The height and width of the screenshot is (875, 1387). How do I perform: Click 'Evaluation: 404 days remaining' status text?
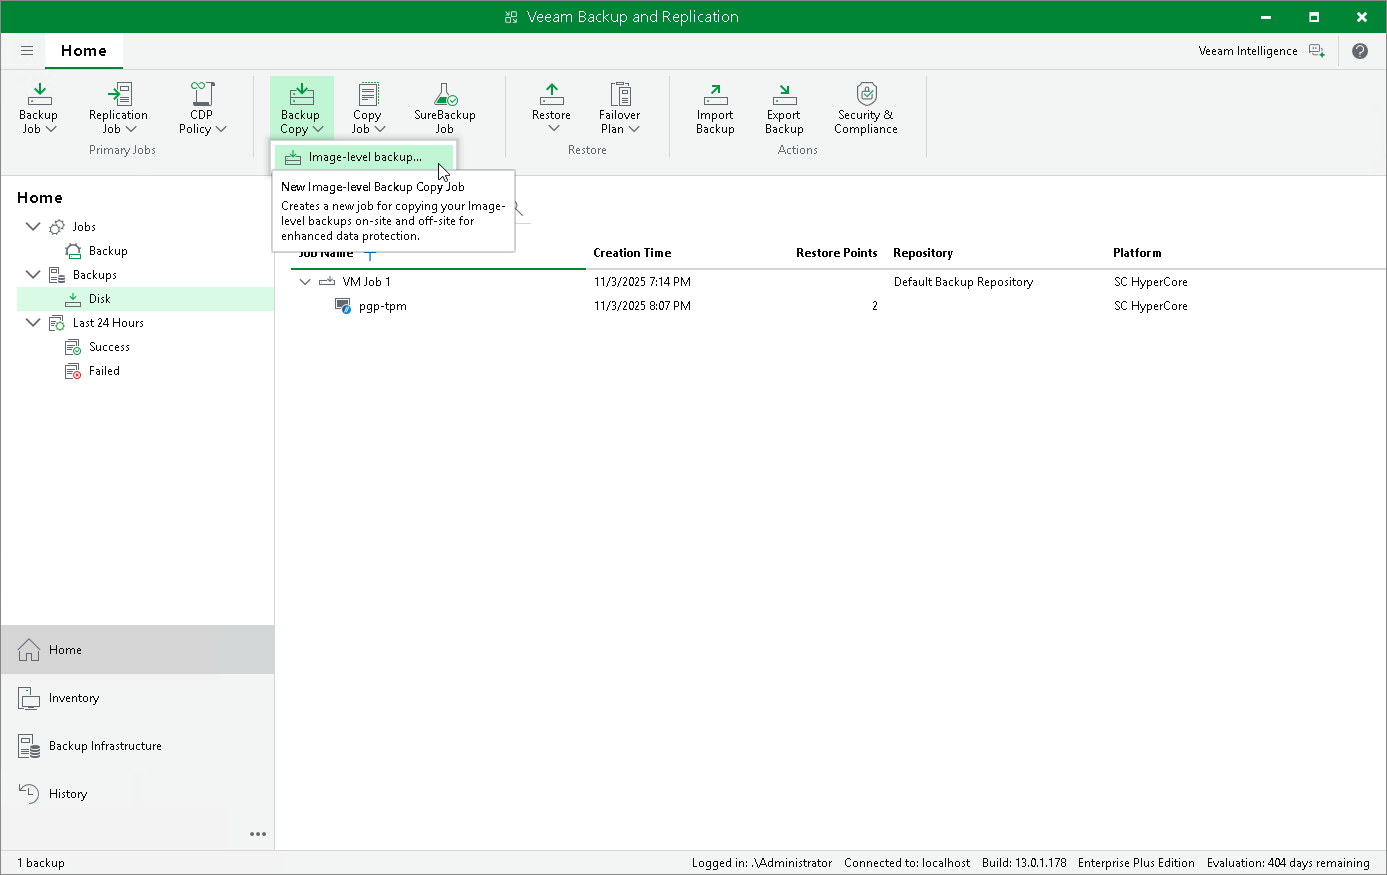click(x=1288, y=863)
